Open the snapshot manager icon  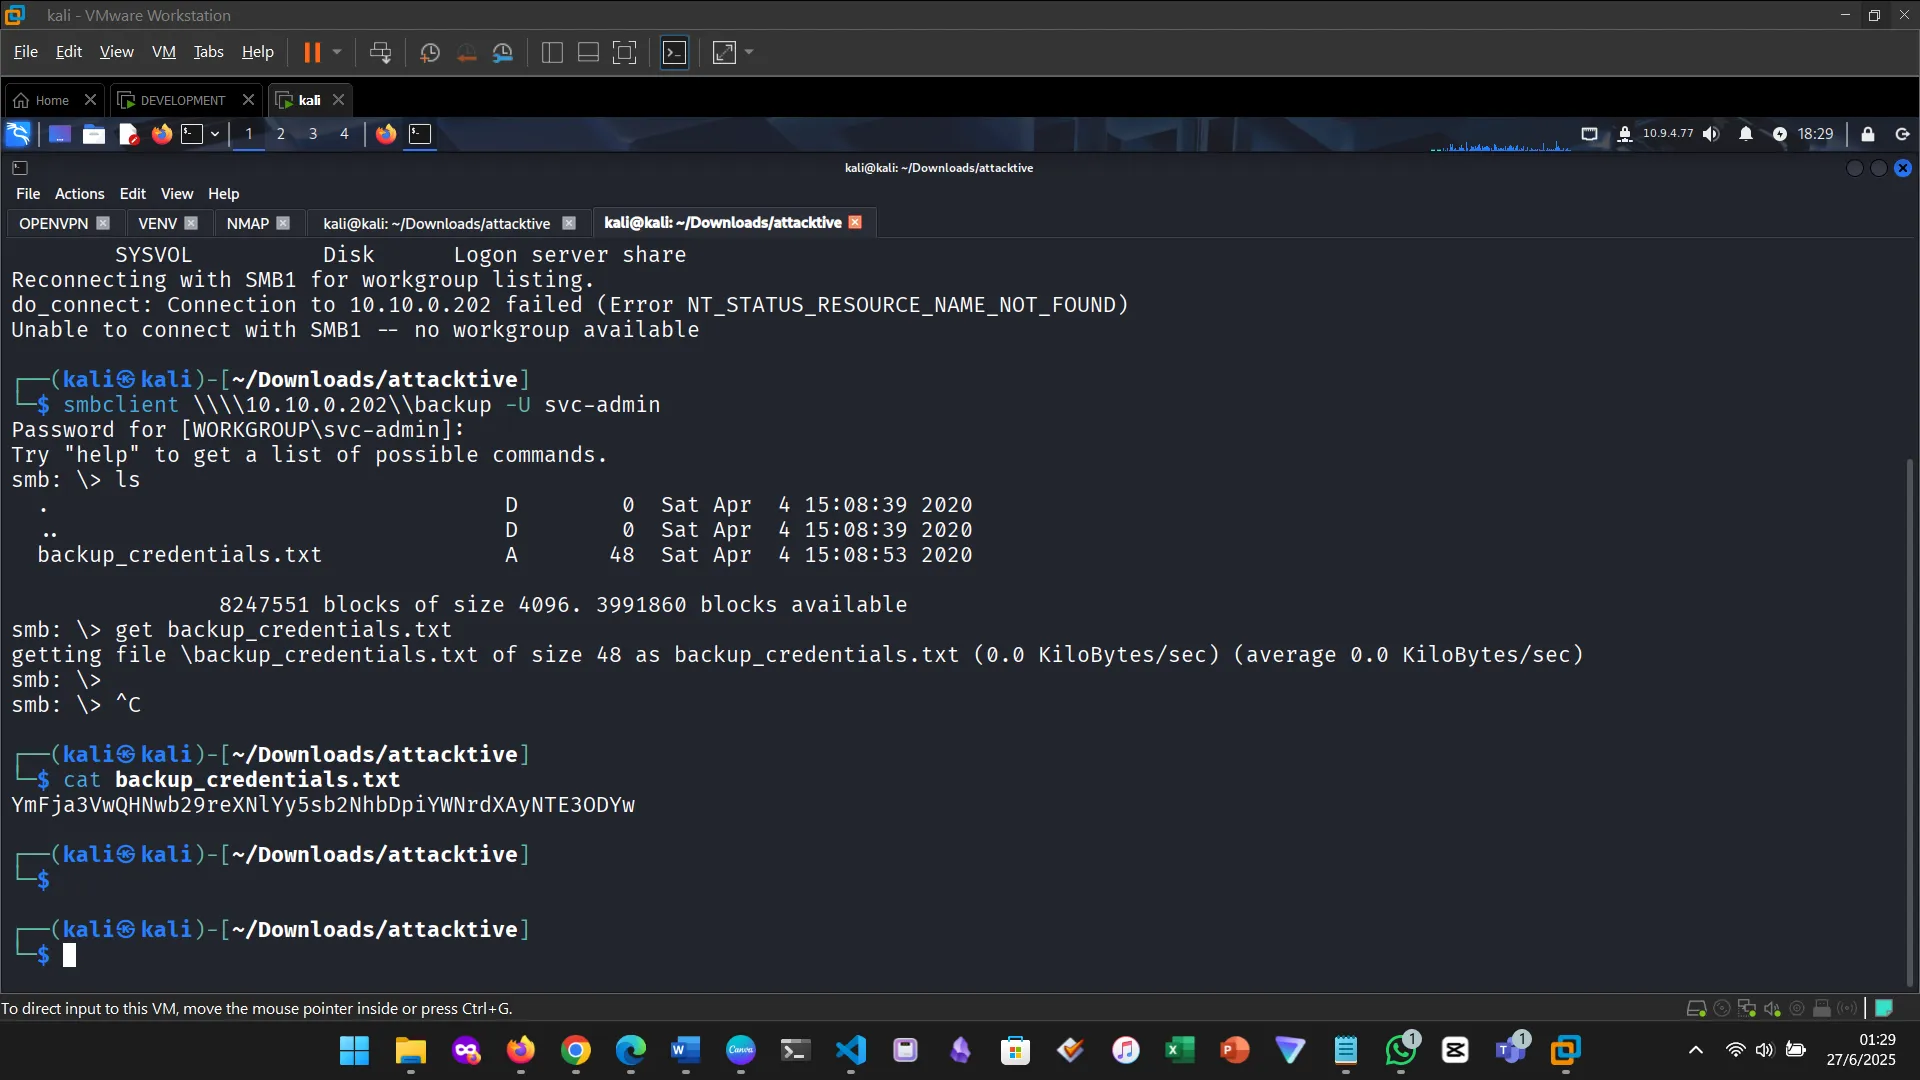503,52
